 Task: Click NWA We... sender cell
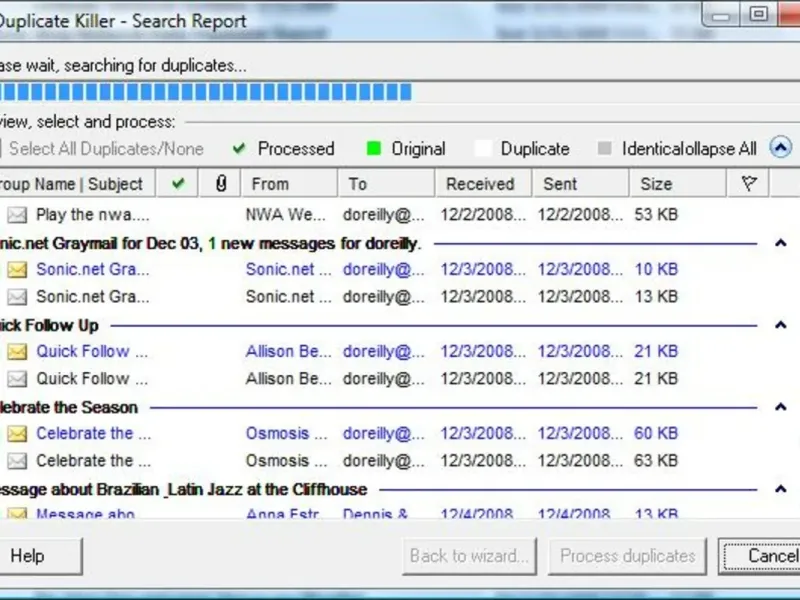[x=285, y=215]
